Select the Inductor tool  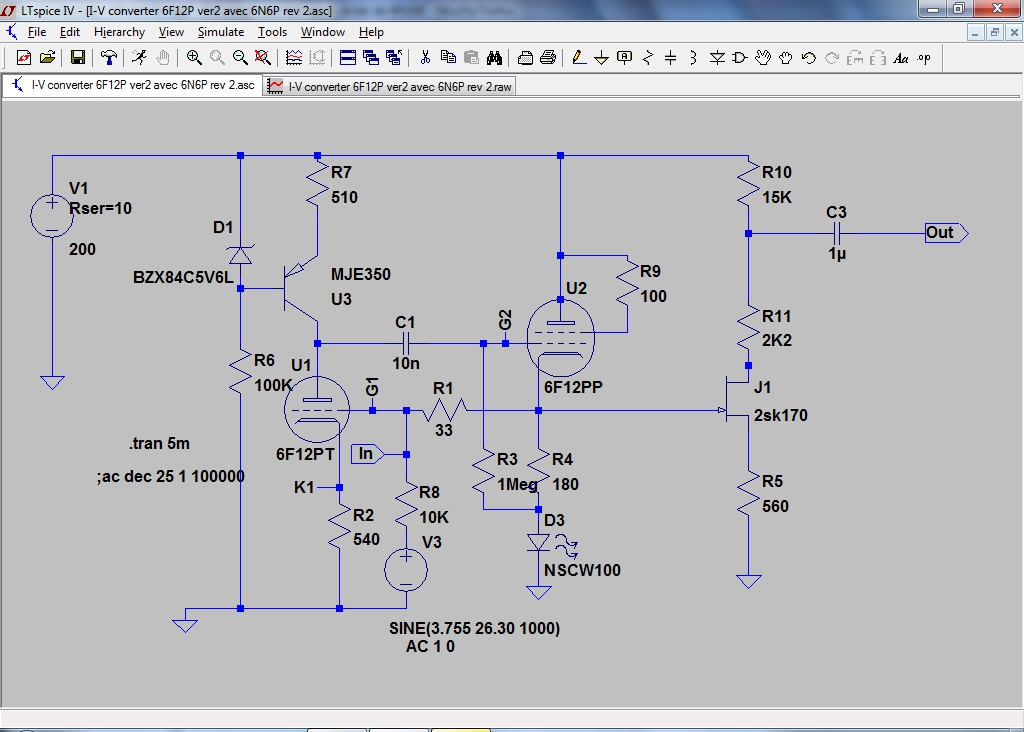[x=694, y=58]
